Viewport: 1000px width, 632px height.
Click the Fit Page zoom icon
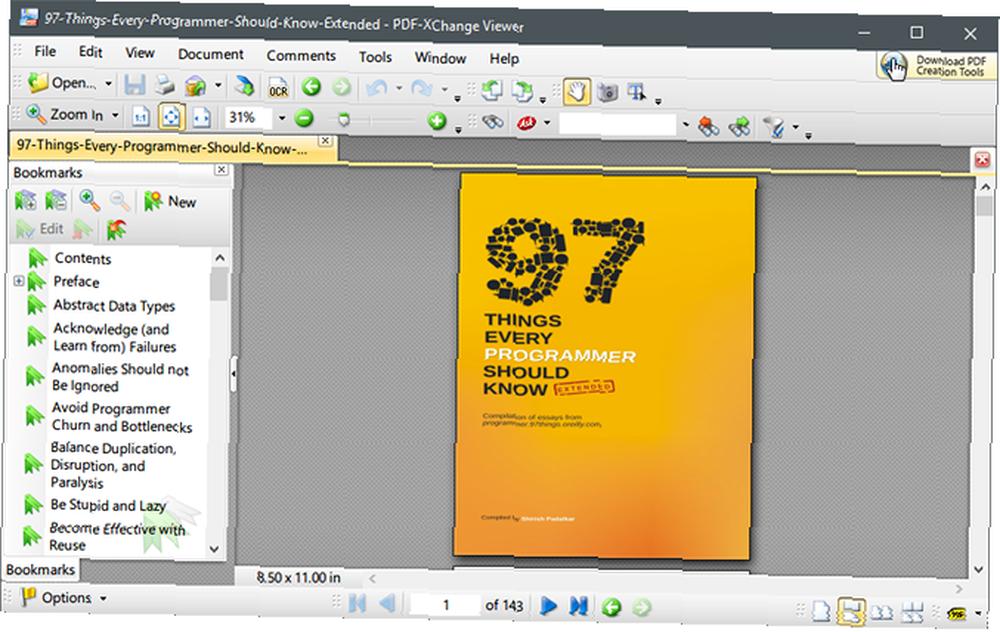[171, 117]
